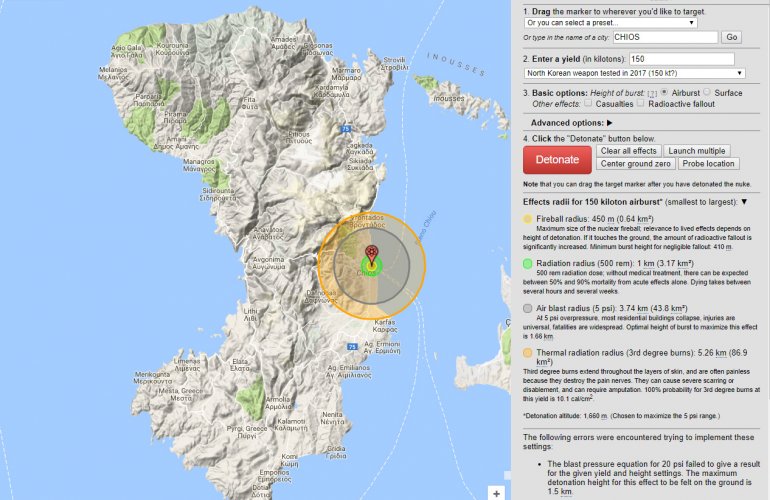Enable the Casualties checkbox
This screenshot has width=770, height=500.
tap(587, 103)
